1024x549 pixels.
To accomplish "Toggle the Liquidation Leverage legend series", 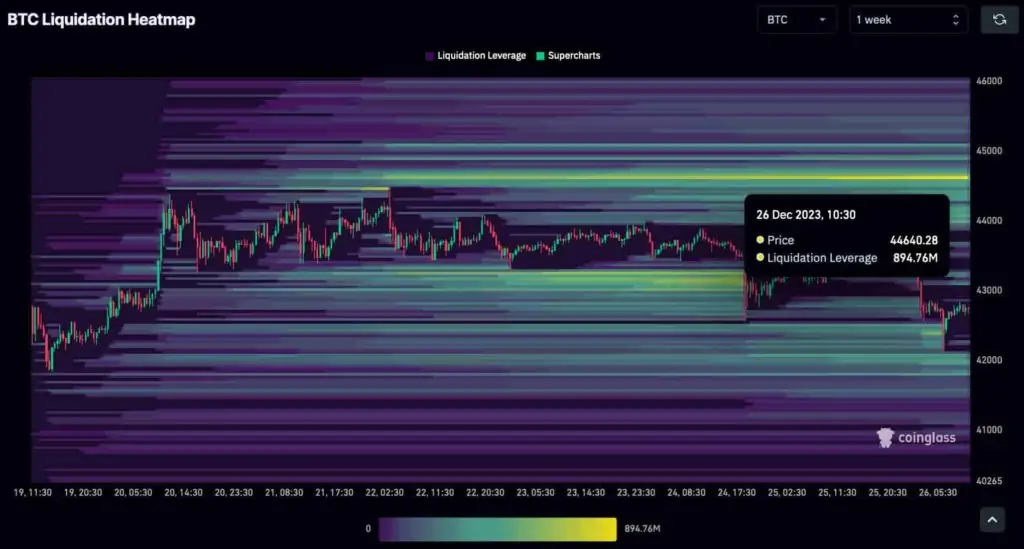I will 475,55.
